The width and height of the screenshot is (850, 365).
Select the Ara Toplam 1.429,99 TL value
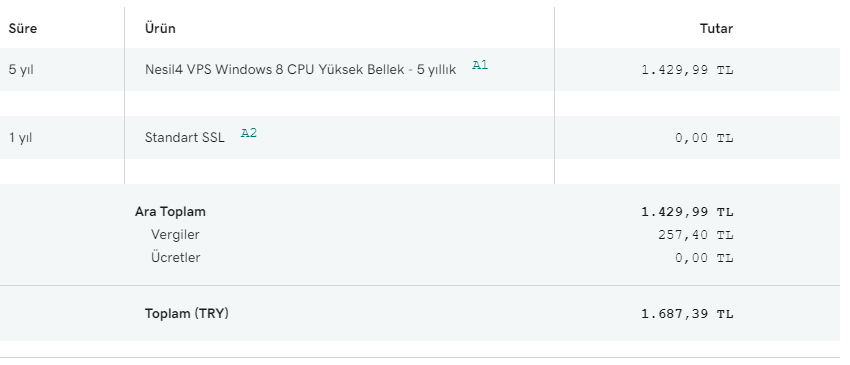click(x=687, y=212)
